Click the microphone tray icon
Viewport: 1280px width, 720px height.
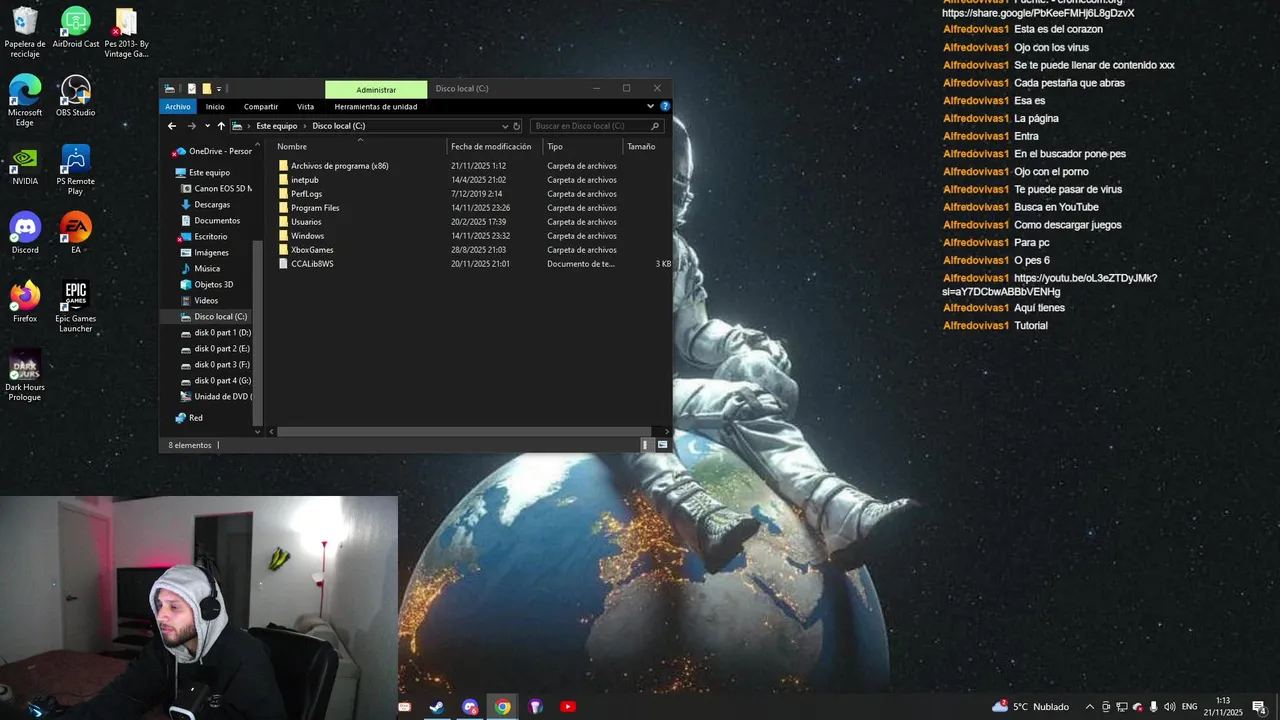pyautogui.click(x=1154, y=707)
